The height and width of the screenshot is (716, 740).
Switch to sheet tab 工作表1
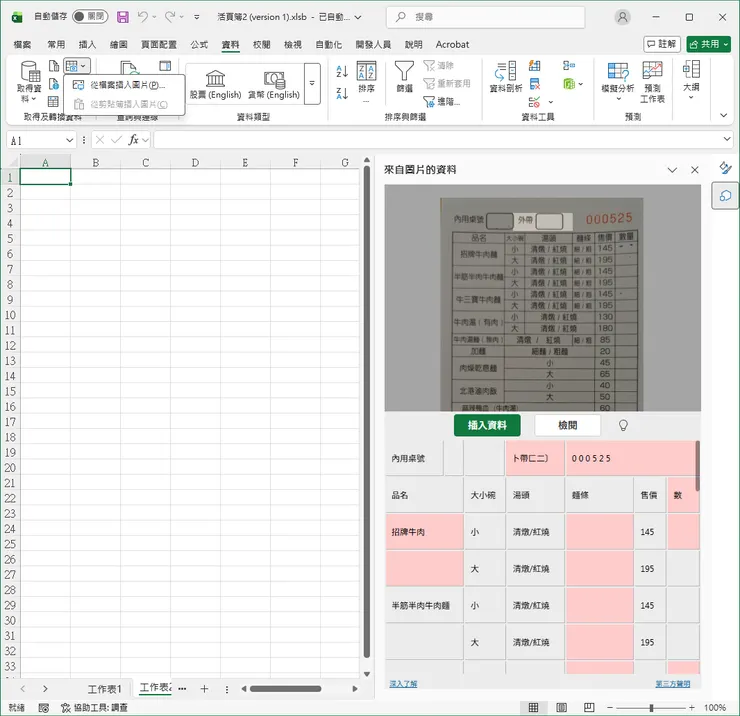pyautogui.click(x=105, y=689)
